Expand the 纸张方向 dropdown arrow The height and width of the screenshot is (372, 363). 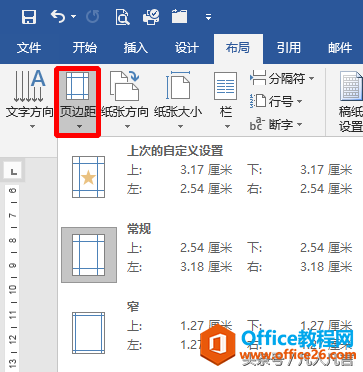pyautogui.click(x=127, y=127)
